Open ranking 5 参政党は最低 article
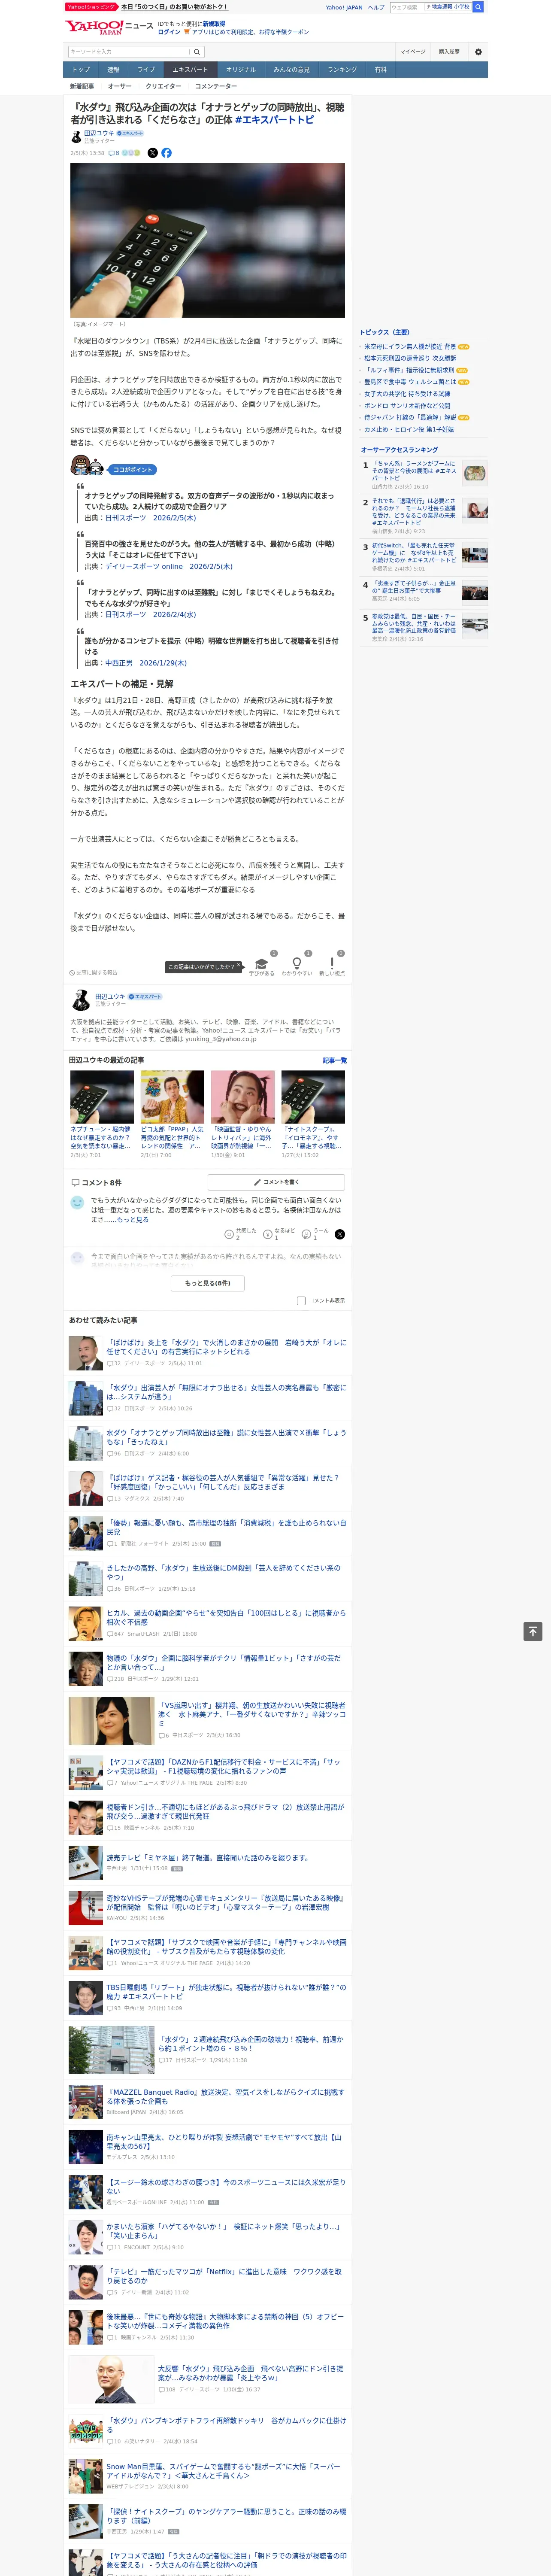 coord(414,624)
